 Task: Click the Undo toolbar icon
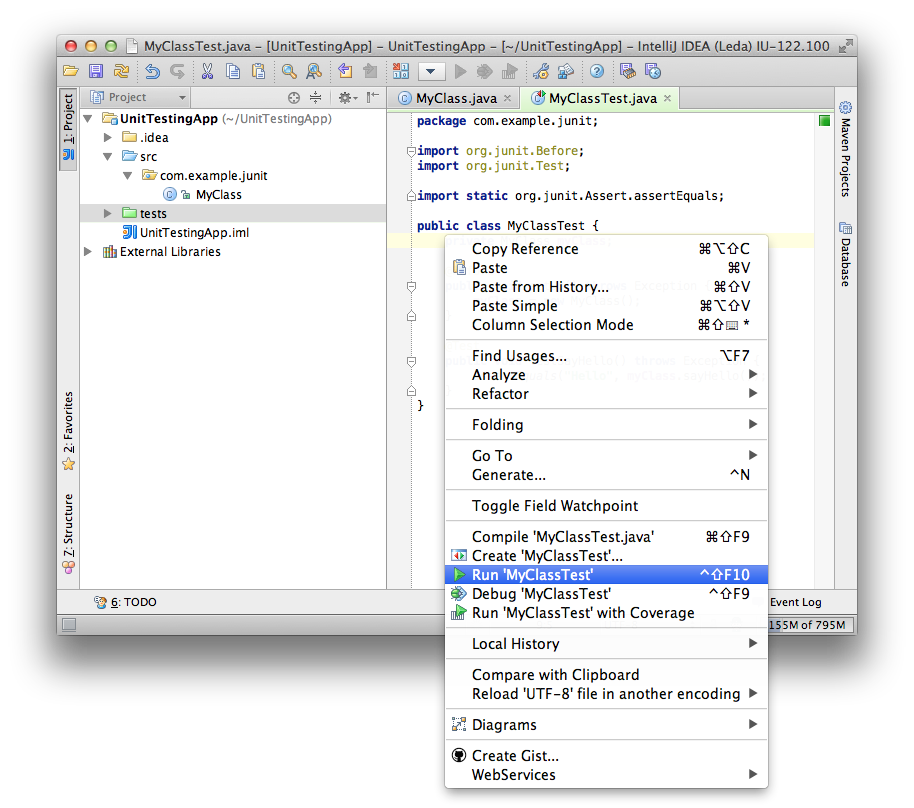click(152, 71)
